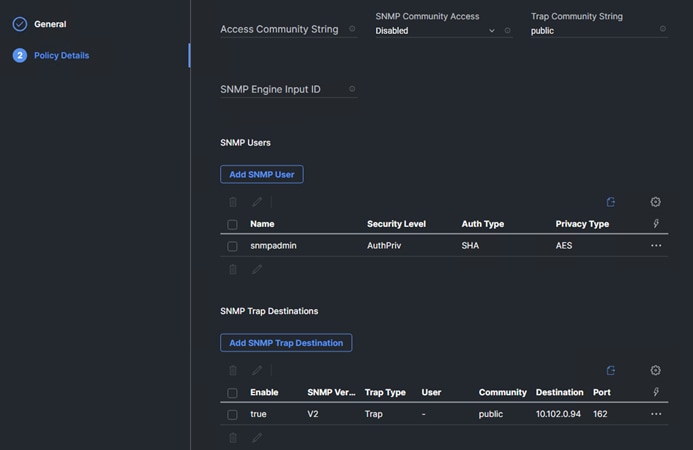Open ellipsis menu for 10.102.0.94 trap row
This screenshot has height=450, width=693.
656,414
